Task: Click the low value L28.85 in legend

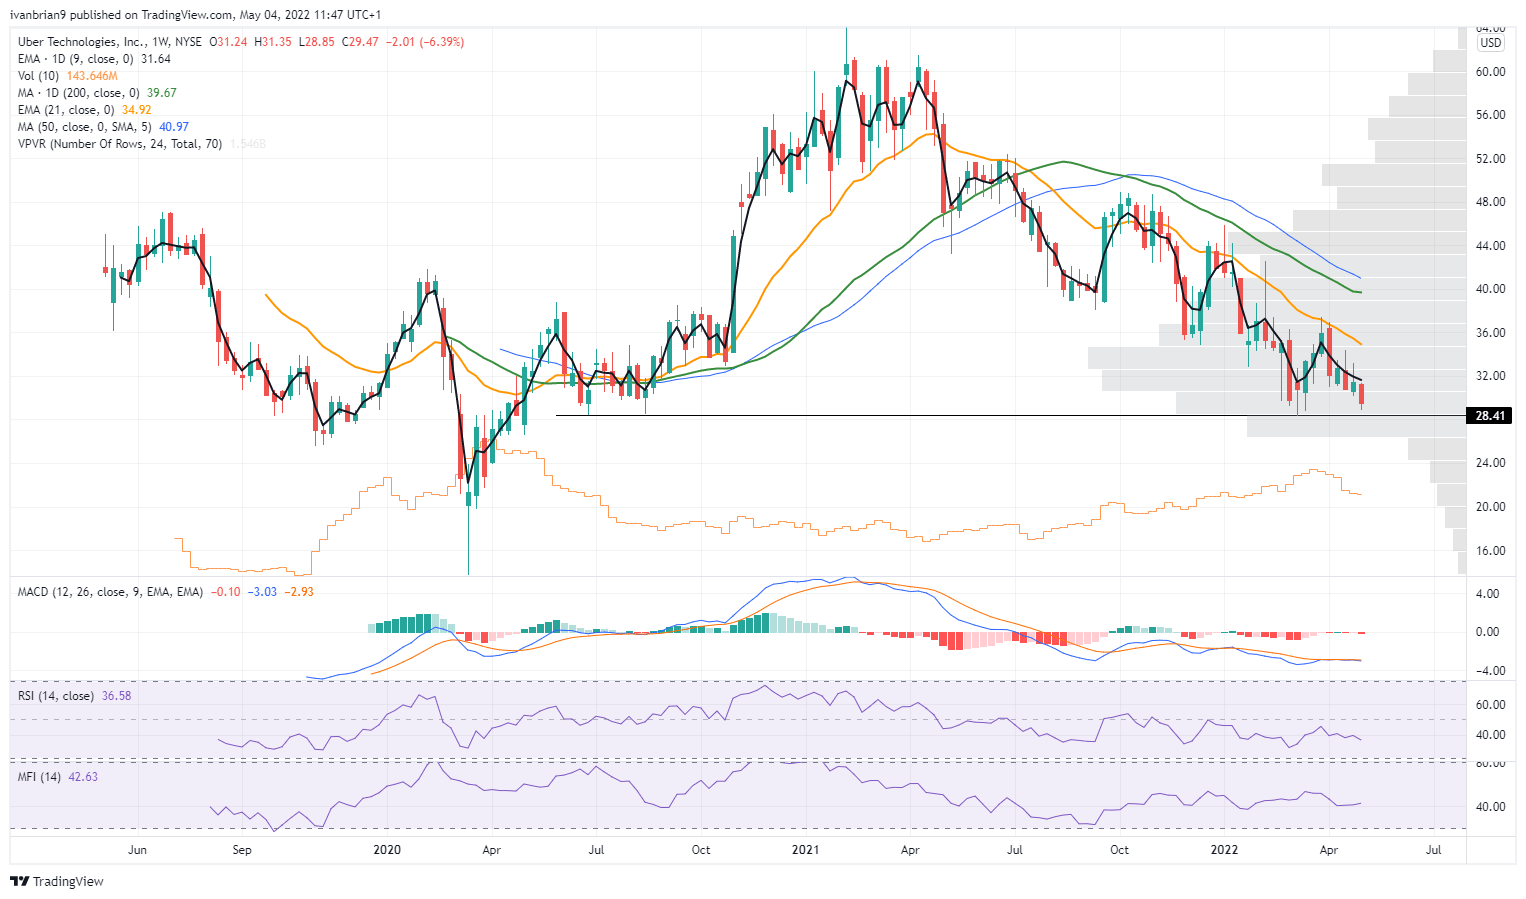Action: (x=318, y=42)
